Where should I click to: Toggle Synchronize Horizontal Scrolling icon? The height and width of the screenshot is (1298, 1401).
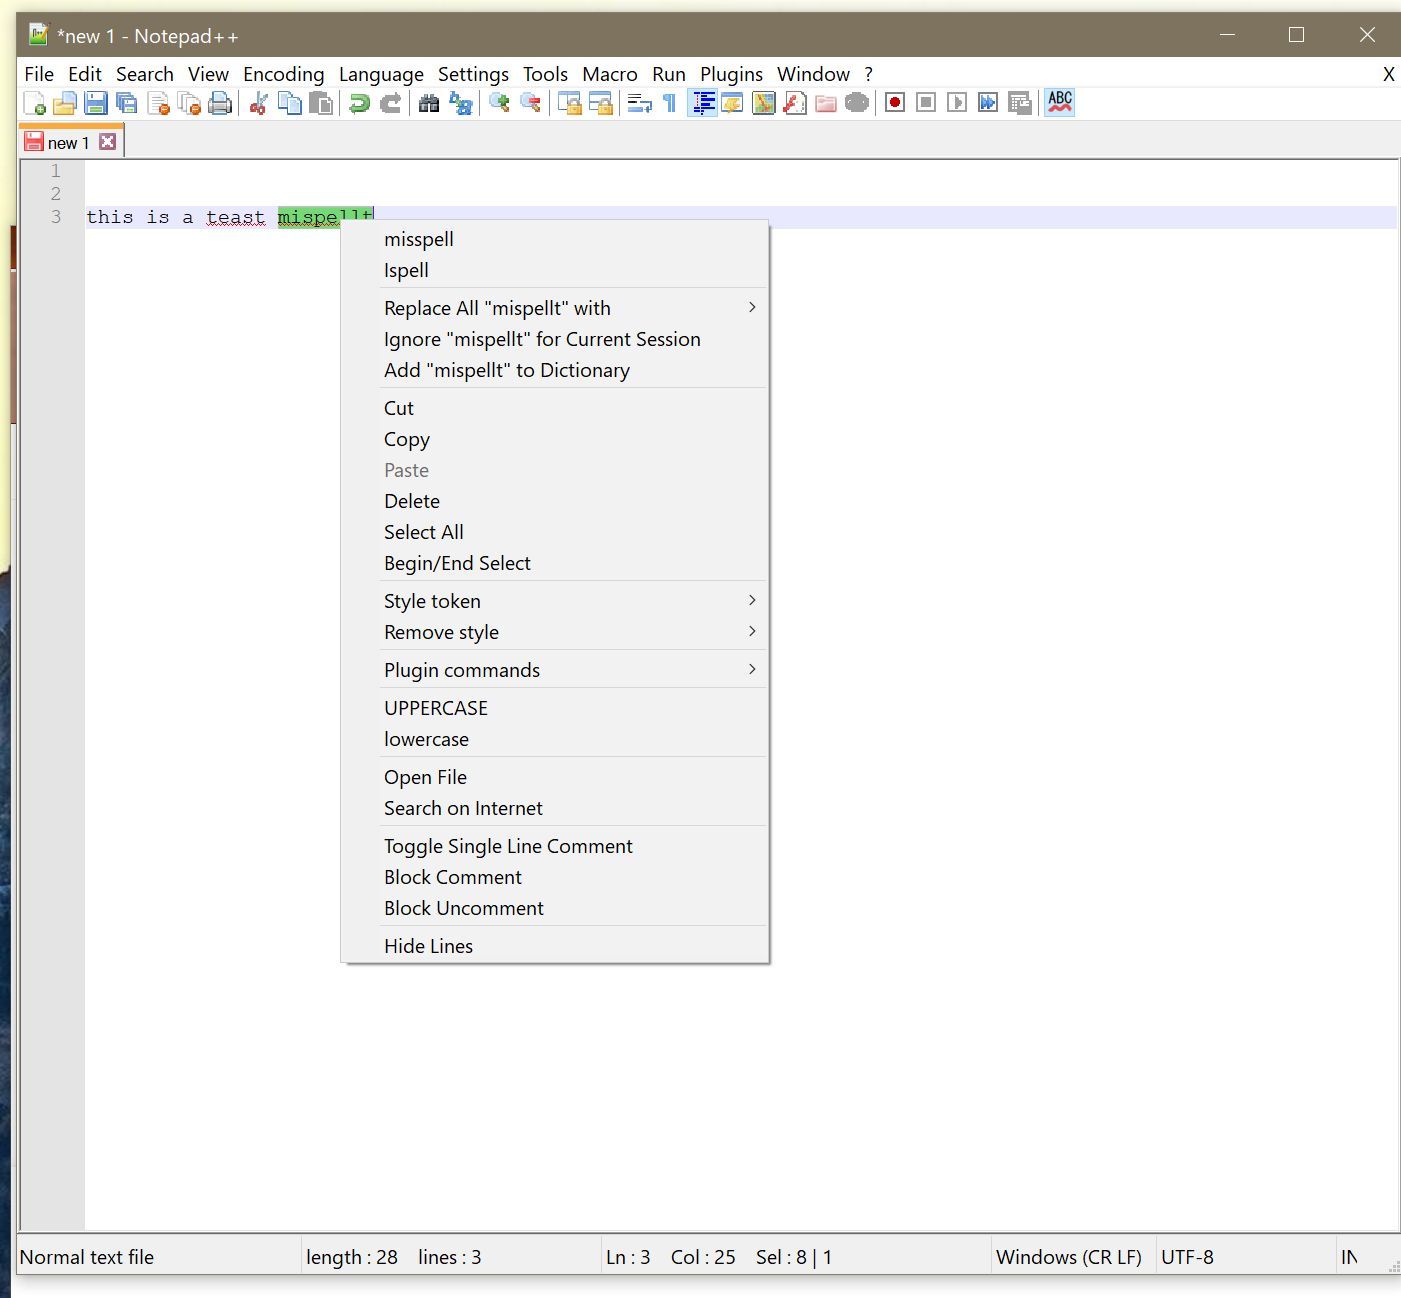click(x=600, y=103)
